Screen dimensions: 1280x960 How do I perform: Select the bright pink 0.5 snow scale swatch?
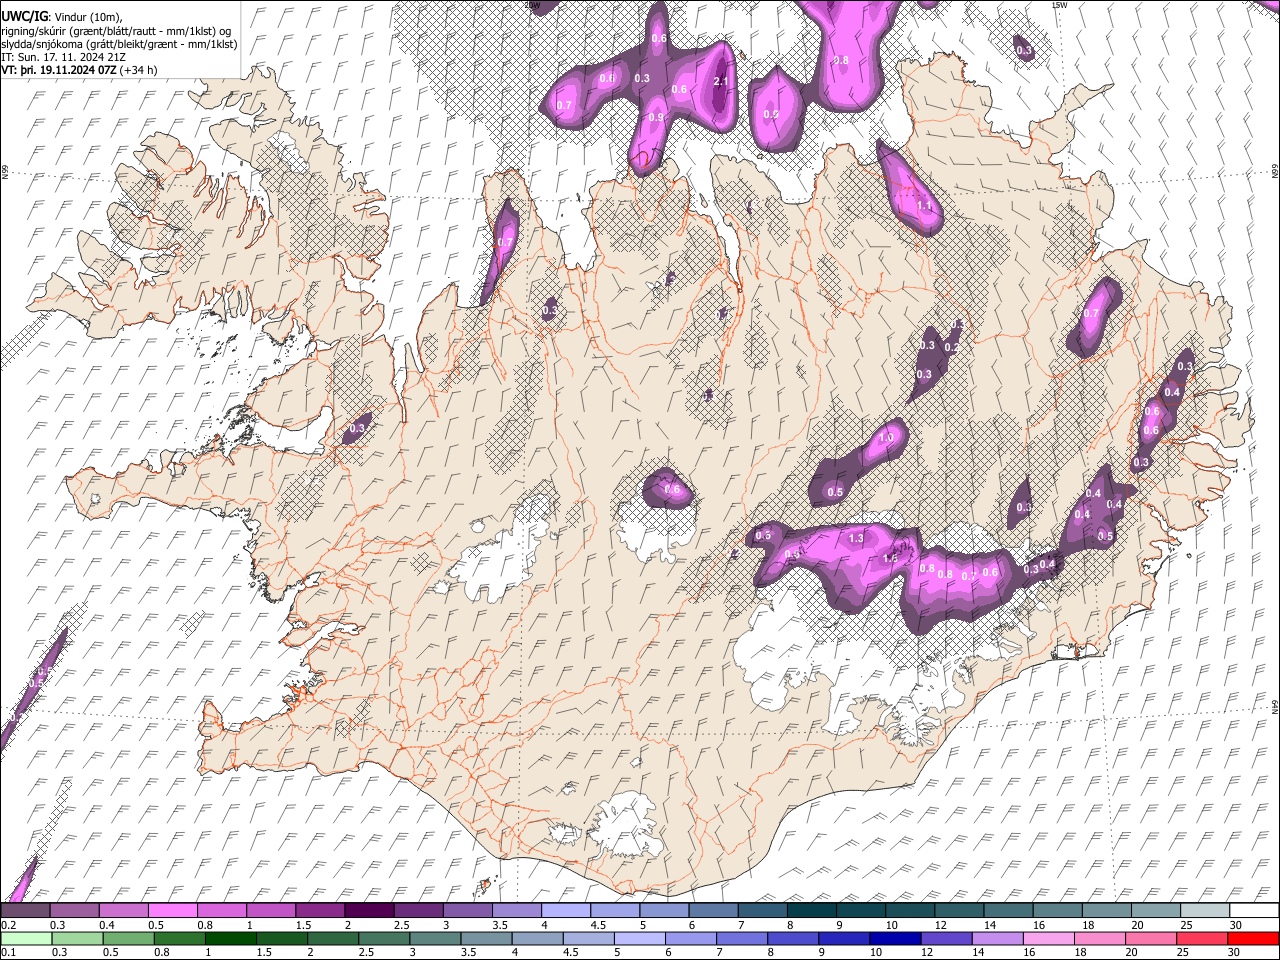tap(172, 911)
